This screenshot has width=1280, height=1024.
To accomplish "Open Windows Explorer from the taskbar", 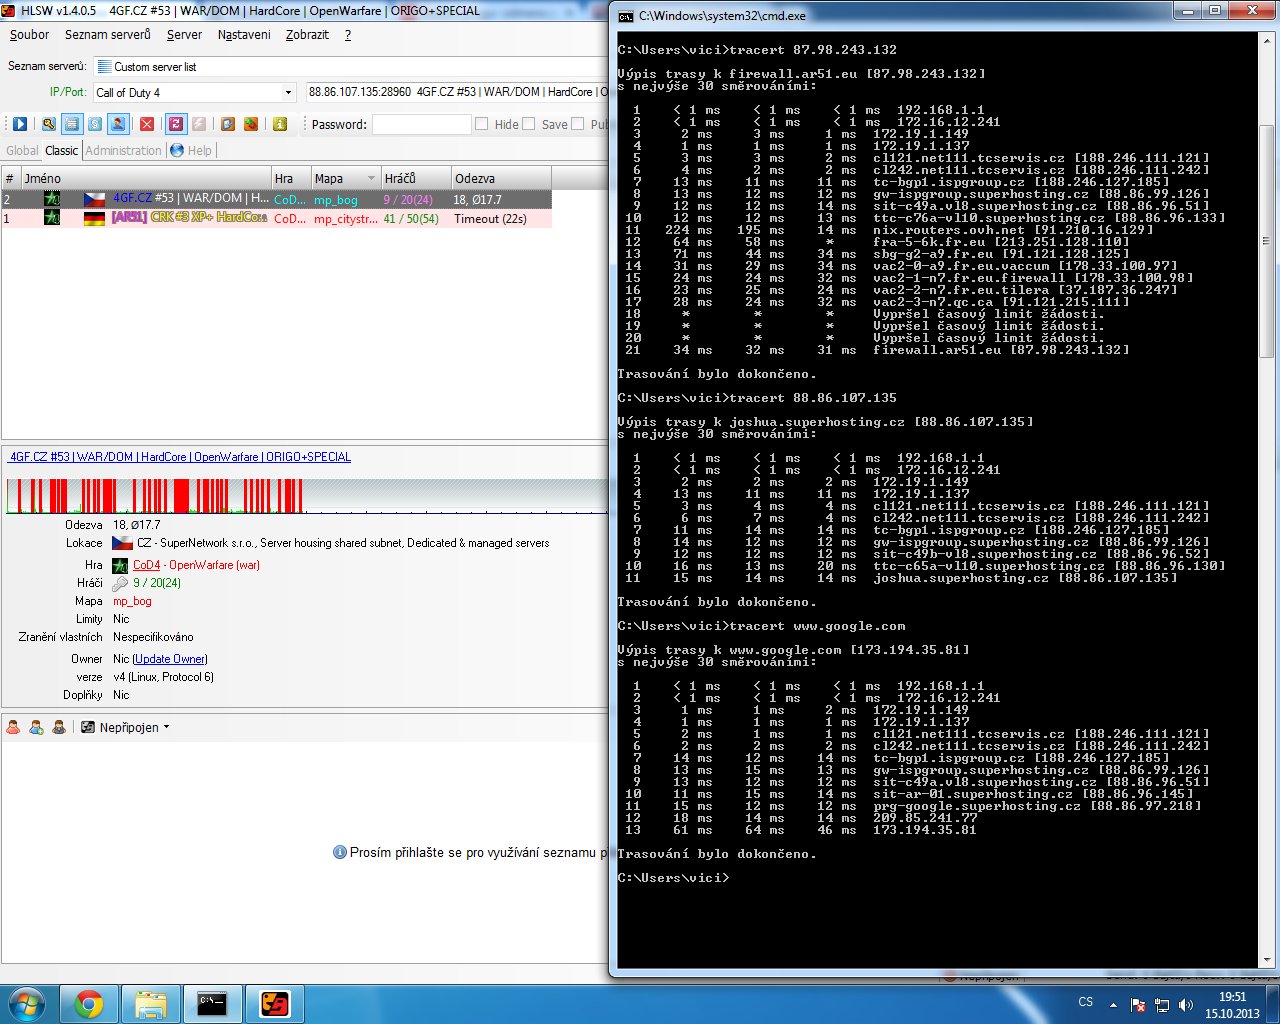I will click(x=151, y=1004).
